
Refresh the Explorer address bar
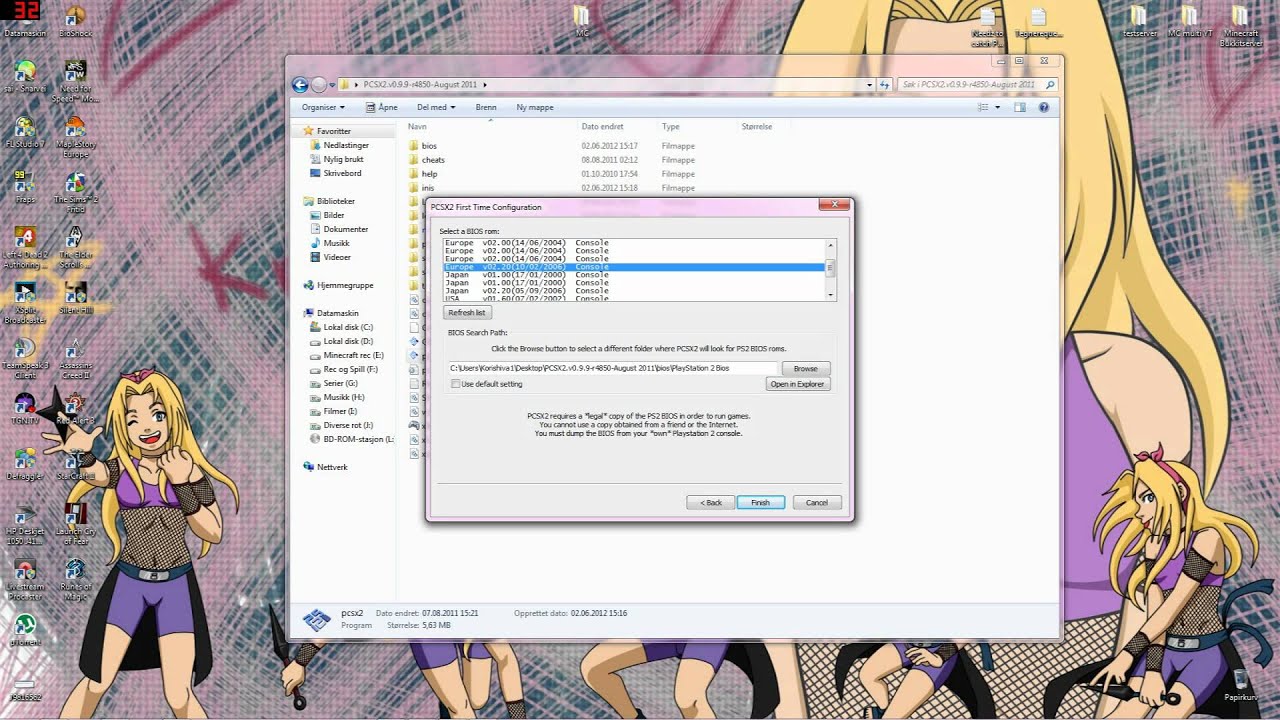885,85
